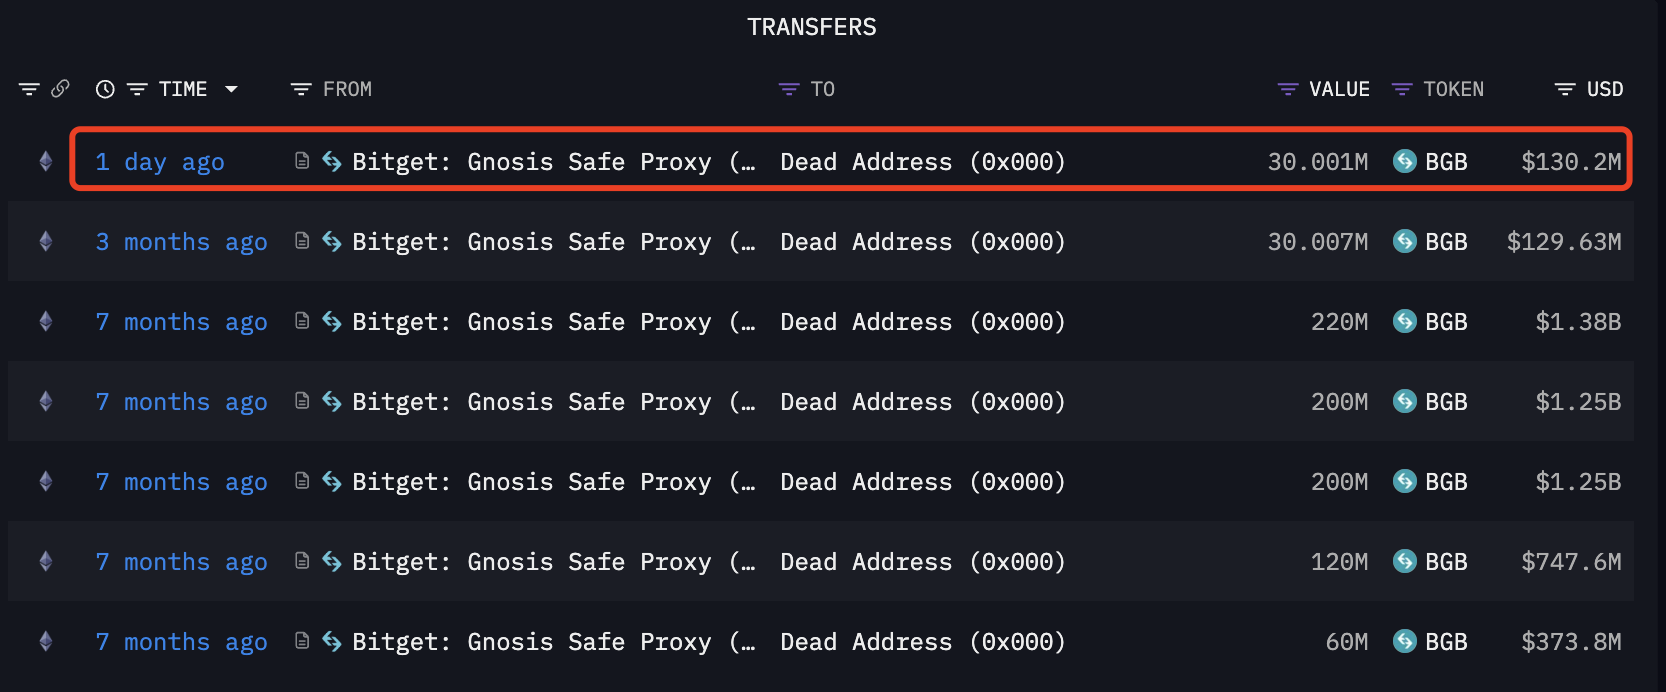The height and width of the screenshot is (692, 1666).
Task: Click the filter icon in the chain column header
Action: coord(29,89)
